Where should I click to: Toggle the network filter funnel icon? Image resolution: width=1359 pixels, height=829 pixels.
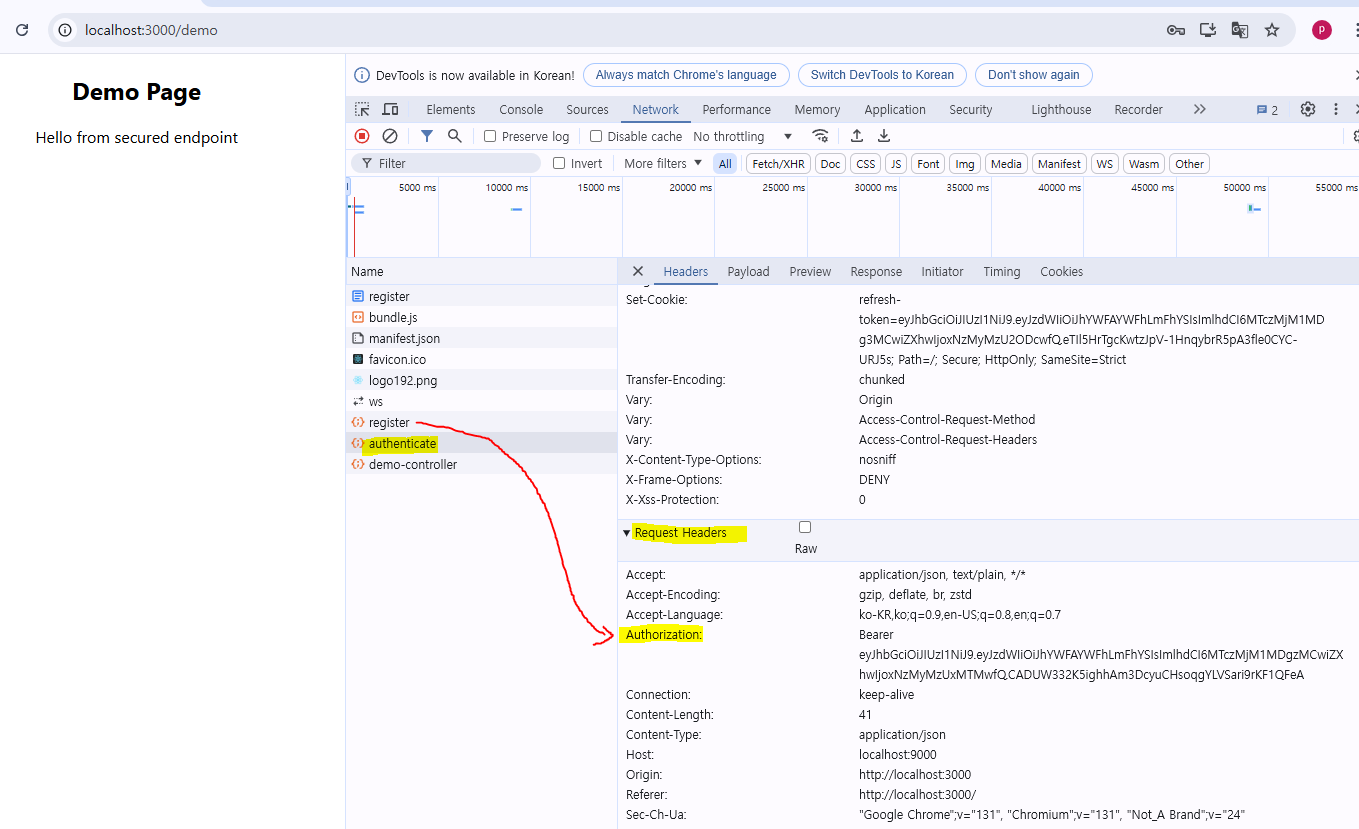coord(427,136)
